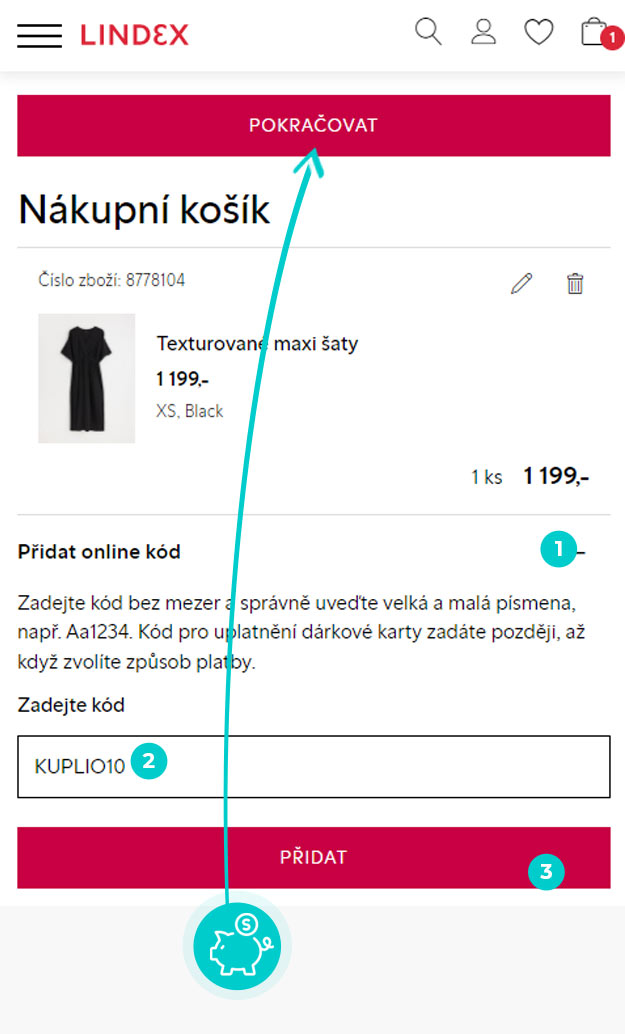Open the shopping bag icon
The image size is (625, 1034).
pyautogui.click(x=595, y=32)
